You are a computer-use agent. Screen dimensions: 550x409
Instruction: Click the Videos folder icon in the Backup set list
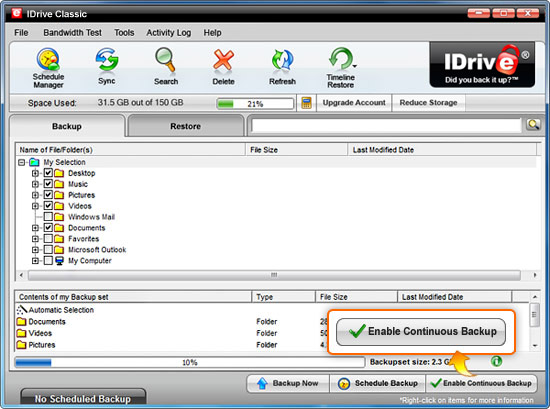point(22,333)
